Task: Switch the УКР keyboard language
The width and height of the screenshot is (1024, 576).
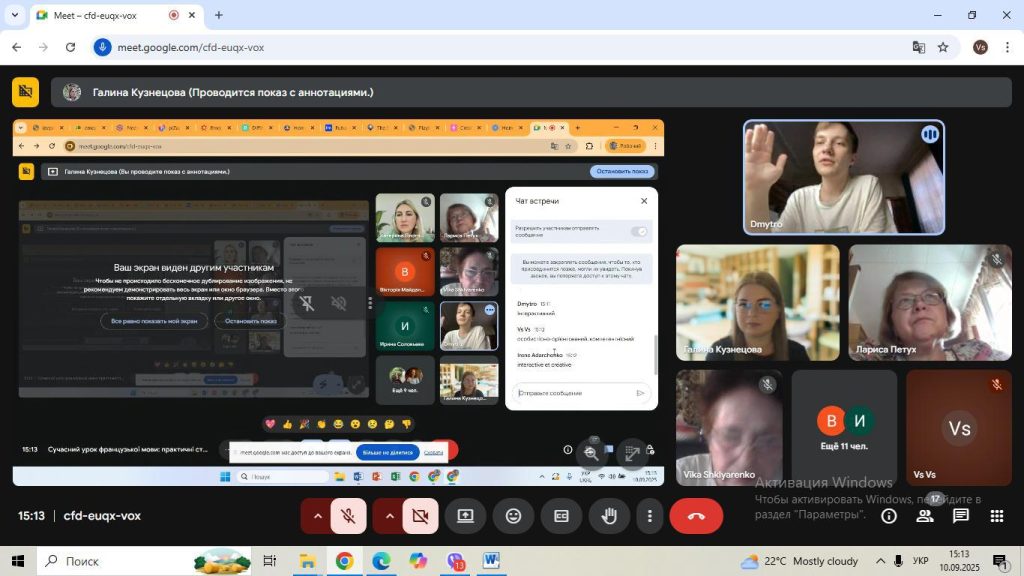Action: click(920, 561)
